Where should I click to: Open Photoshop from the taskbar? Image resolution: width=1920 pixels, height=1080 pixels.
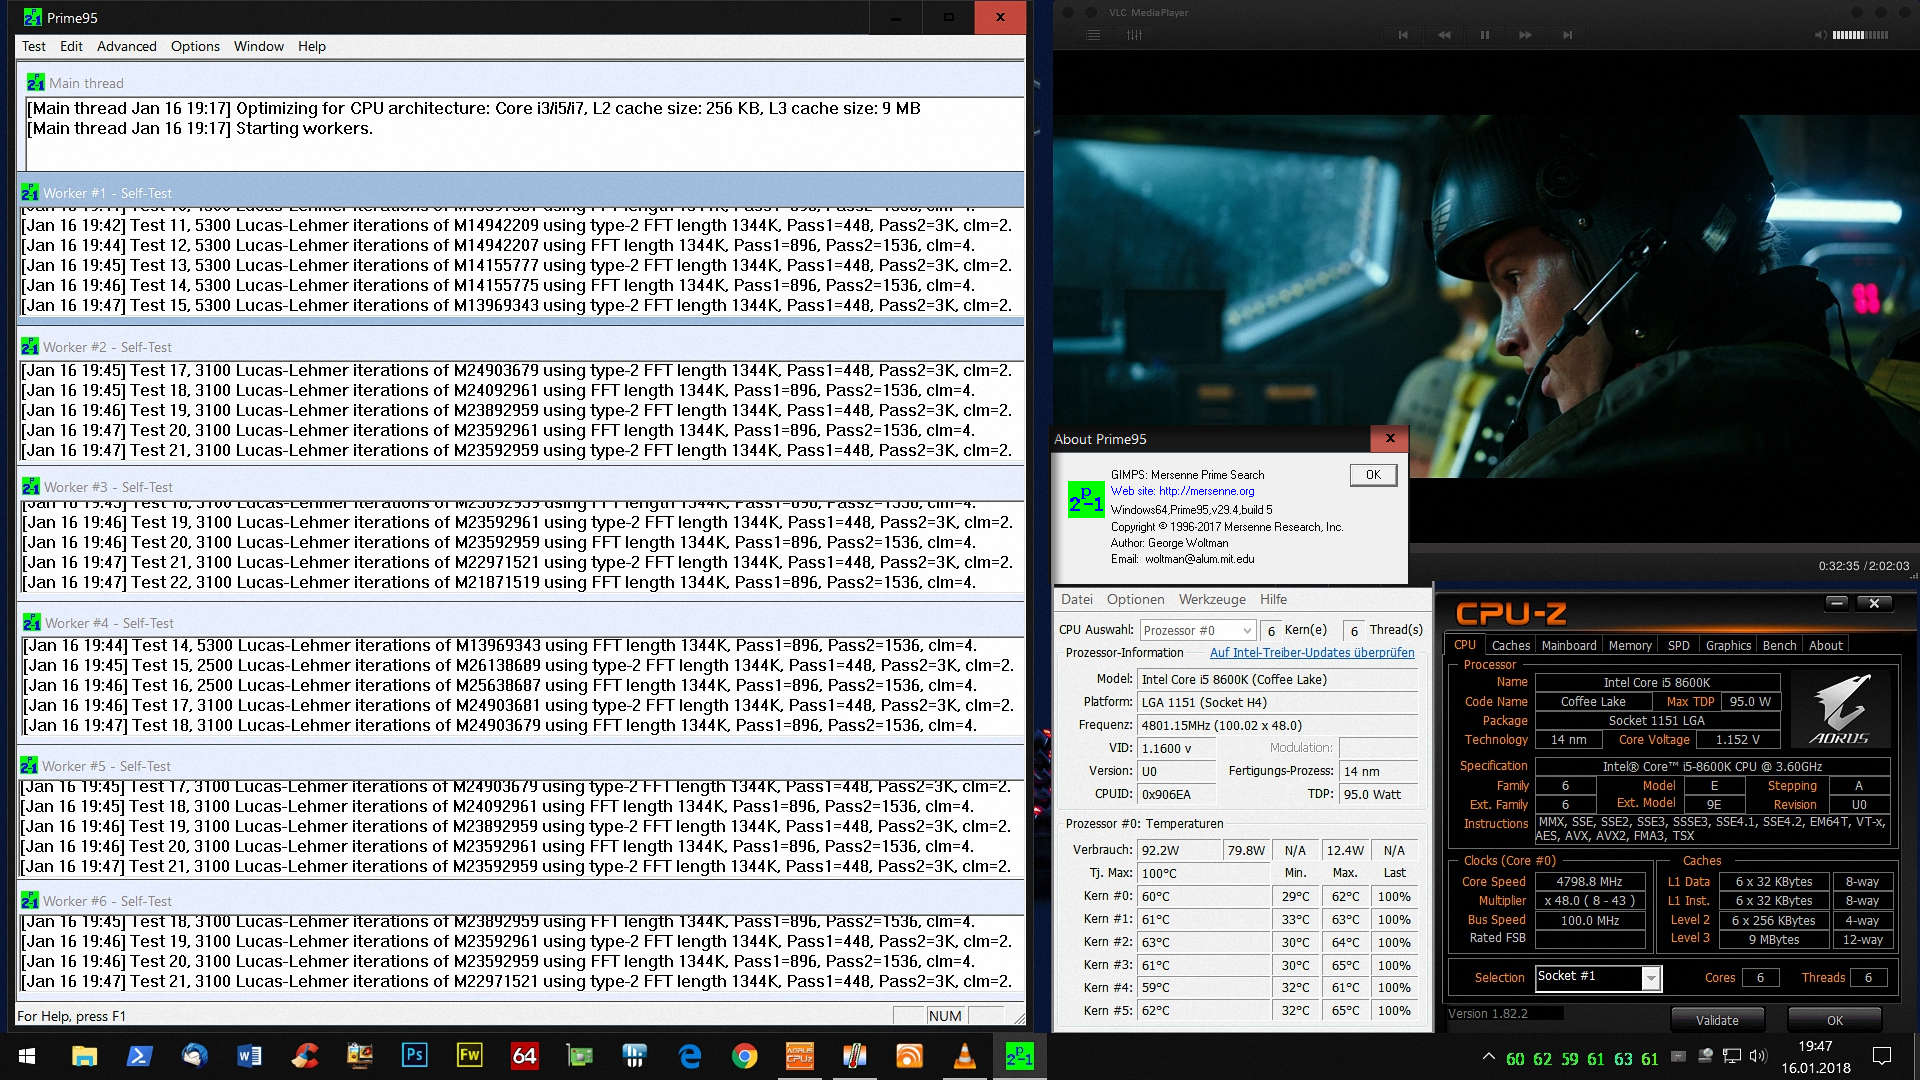414,1056
